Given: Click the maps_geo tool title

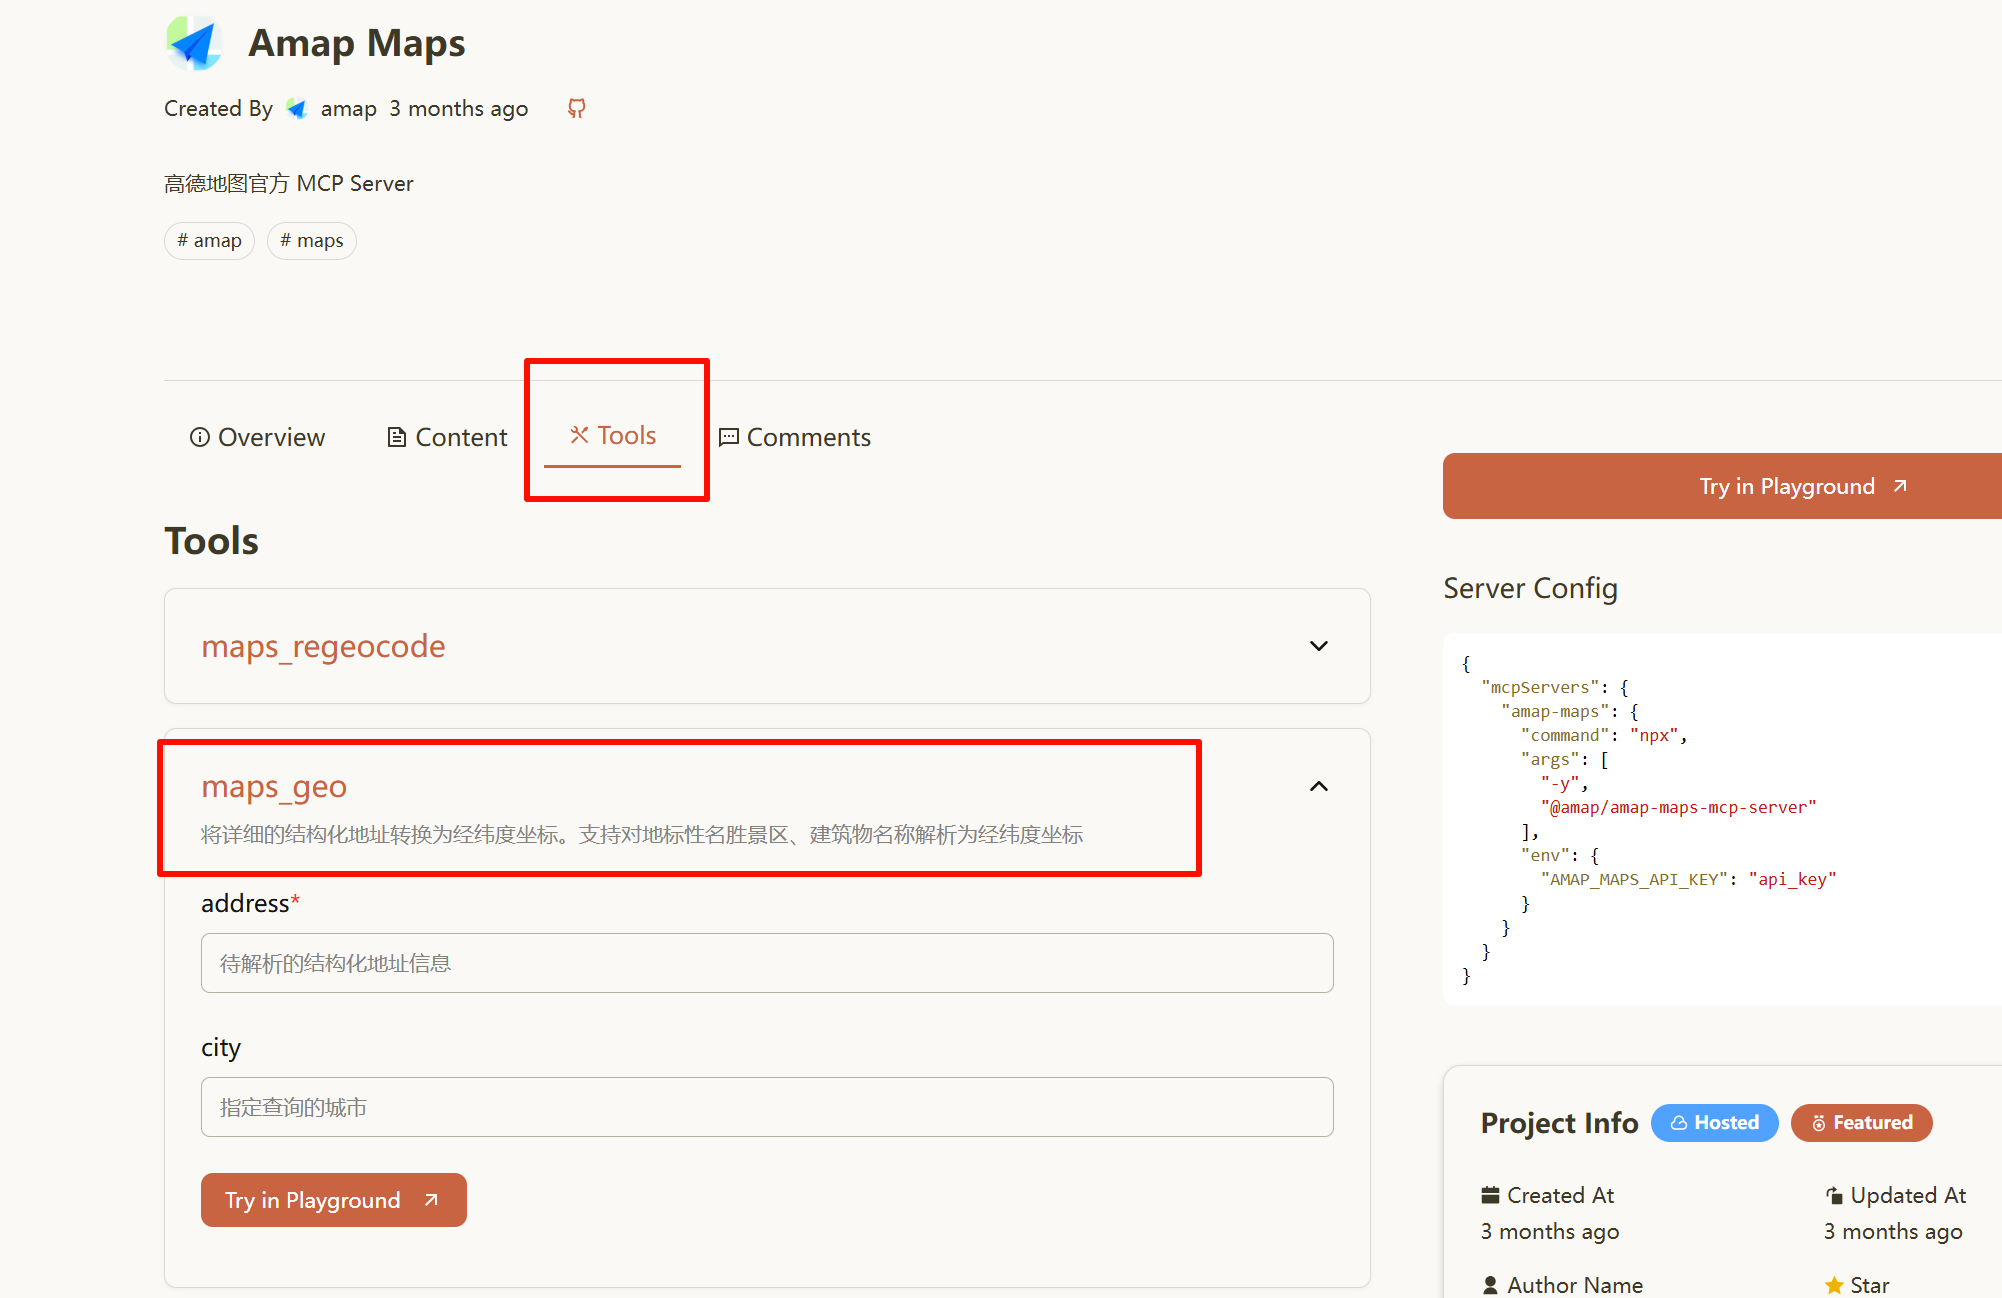Looking at the screenshot, I should coord(274,786).
